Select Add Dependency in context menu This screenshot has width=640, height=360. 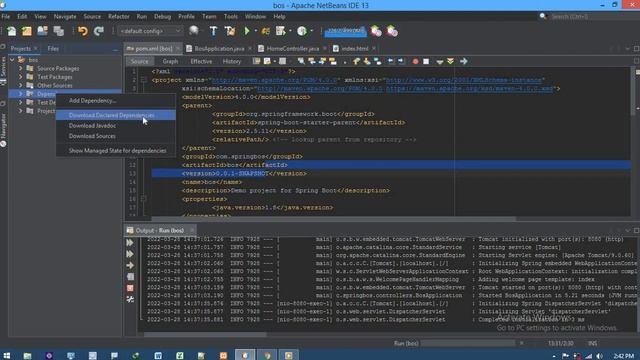tap(116, 100)
